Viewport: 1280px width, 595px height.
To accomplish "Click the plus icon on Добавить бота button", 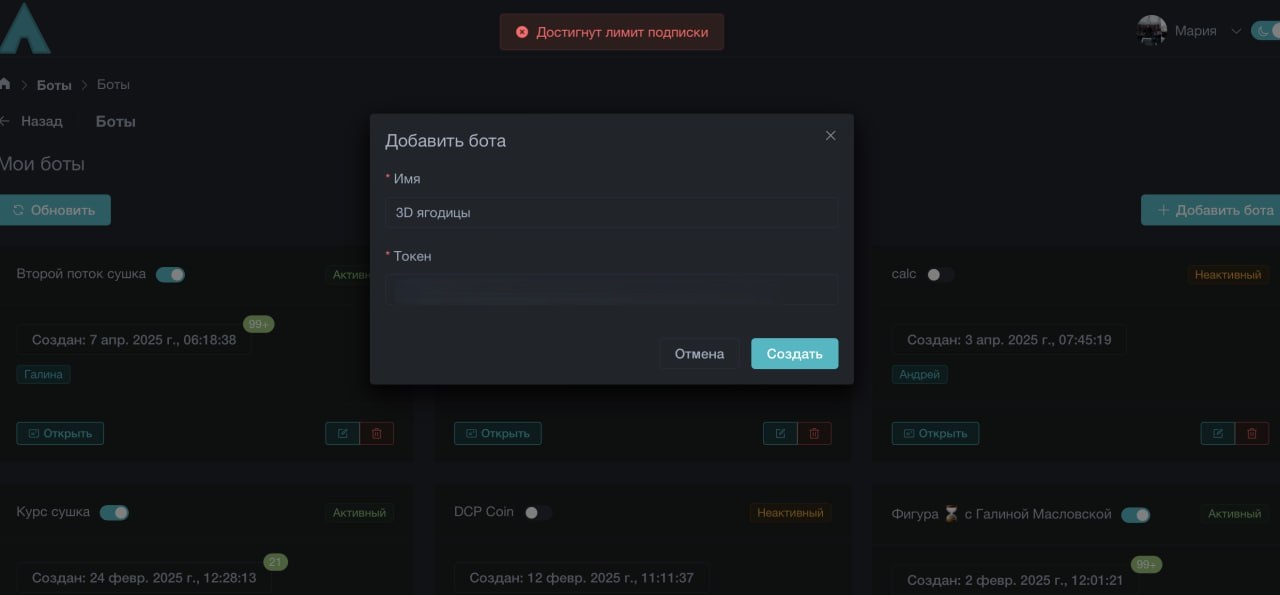I will [x=1163, y=210].
